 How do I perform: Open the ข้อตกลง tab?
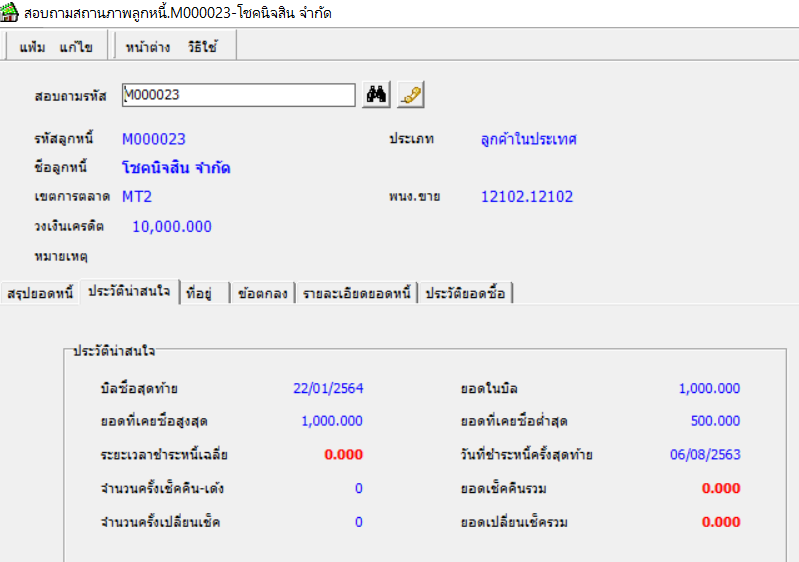tap(262, 293)
